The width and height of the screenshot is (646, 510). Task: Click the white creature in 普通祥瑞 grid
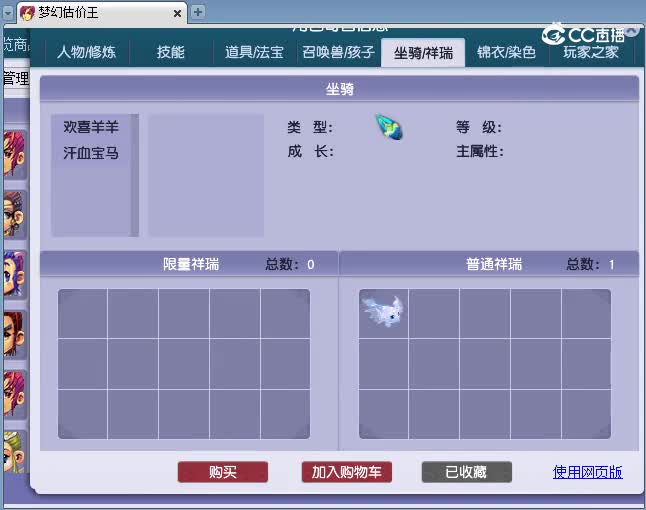[383, 313]
